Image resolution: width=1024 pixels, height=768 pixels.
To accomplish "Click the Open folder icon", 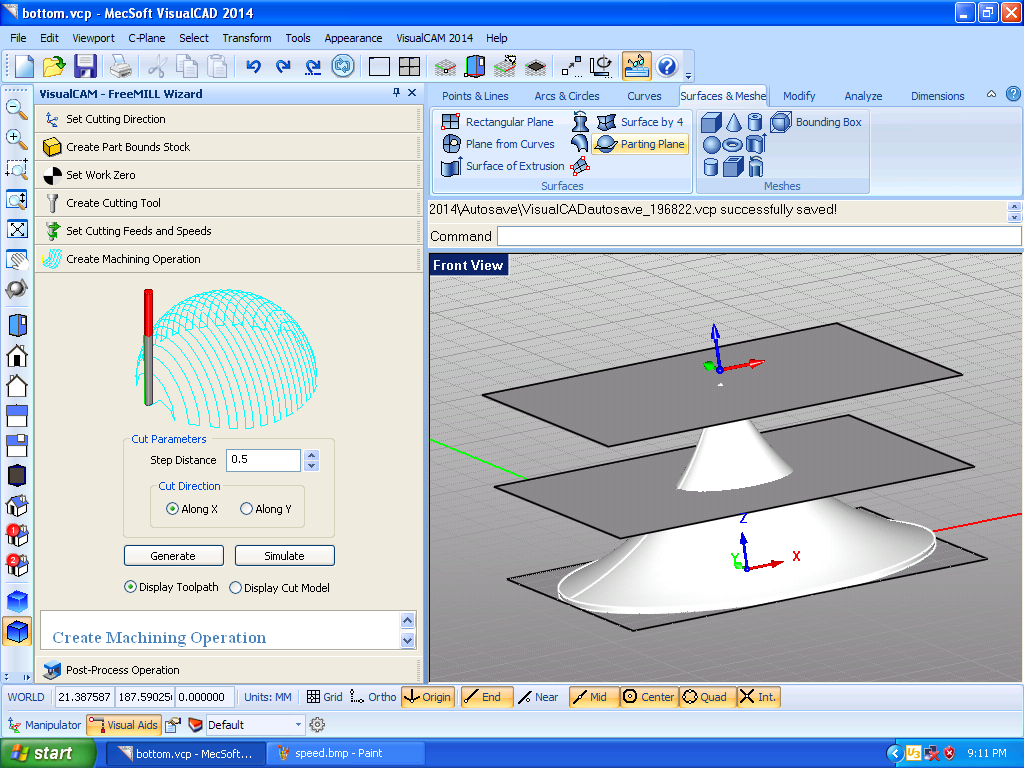I will [54, 66].
